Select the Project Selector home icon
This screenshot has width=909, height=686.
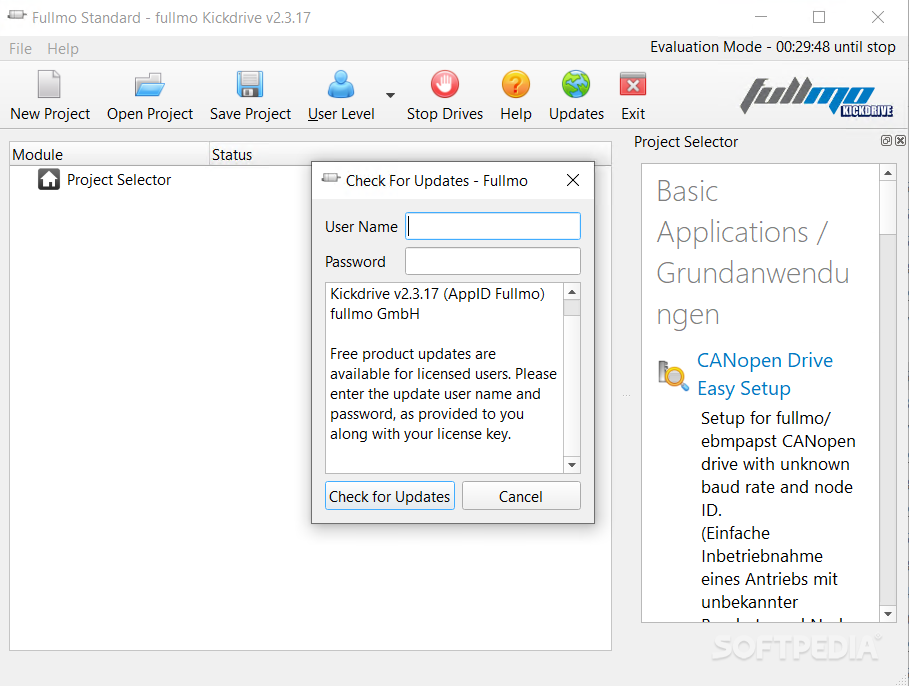49,179
